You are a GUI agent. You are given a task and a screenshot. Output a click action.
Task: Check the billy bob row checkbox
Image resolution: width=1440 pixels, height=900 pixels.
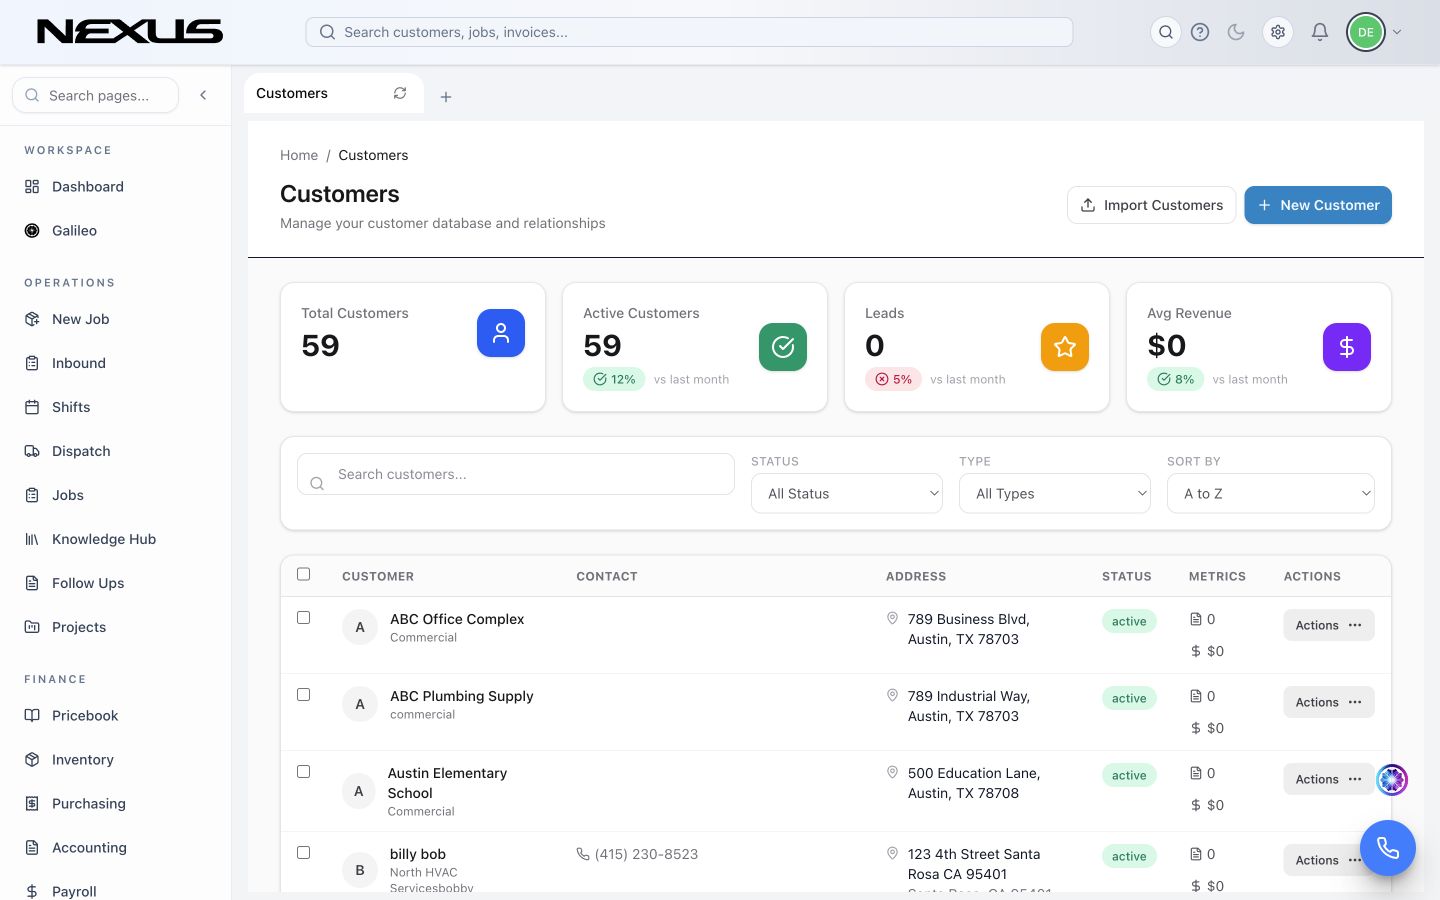304,853
